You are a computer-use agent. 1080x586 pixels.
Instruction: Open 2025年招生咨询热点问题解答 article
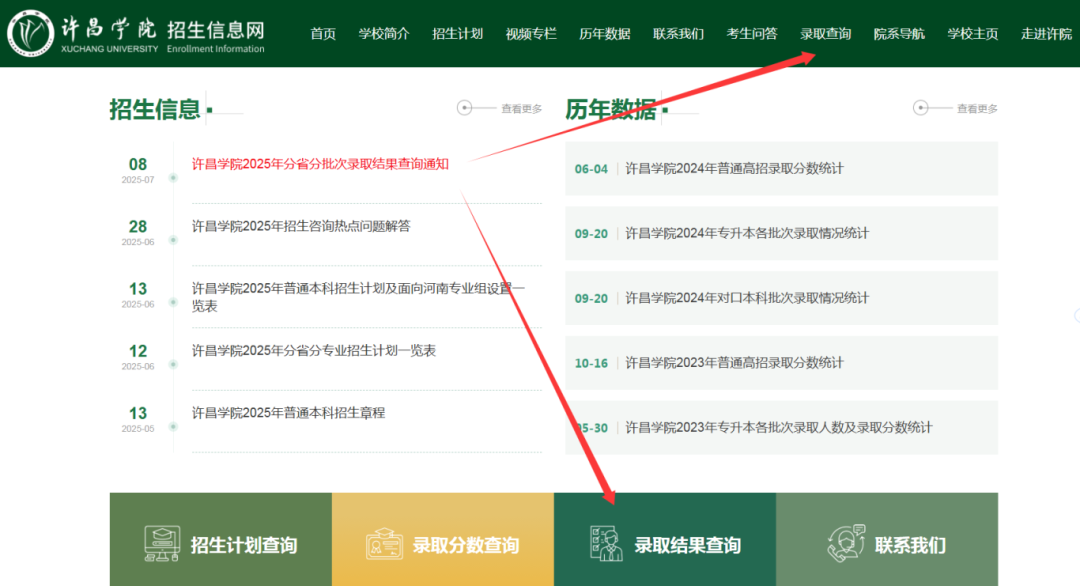pyautogui.click(x=301, y=226)
